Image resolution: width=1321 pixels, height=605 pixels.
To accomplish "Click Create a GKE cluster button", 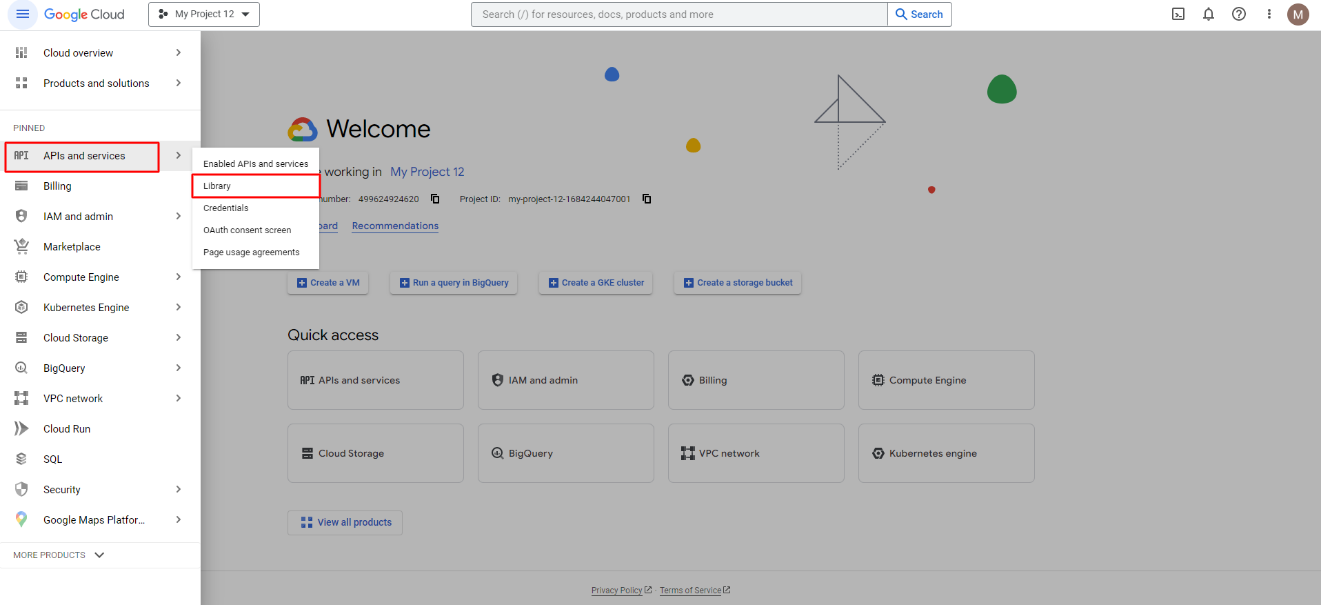I will coord(597,283).
